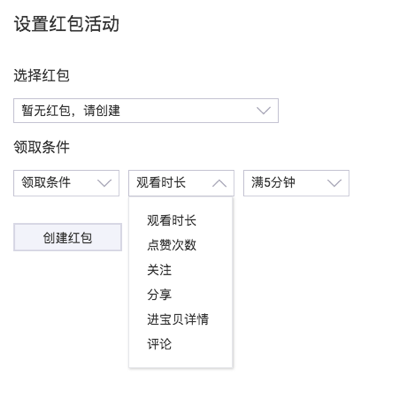Screen dimensions: 415x415
Task: Open the 暂无红包，请创建 select box
Action: click(146, 111)
